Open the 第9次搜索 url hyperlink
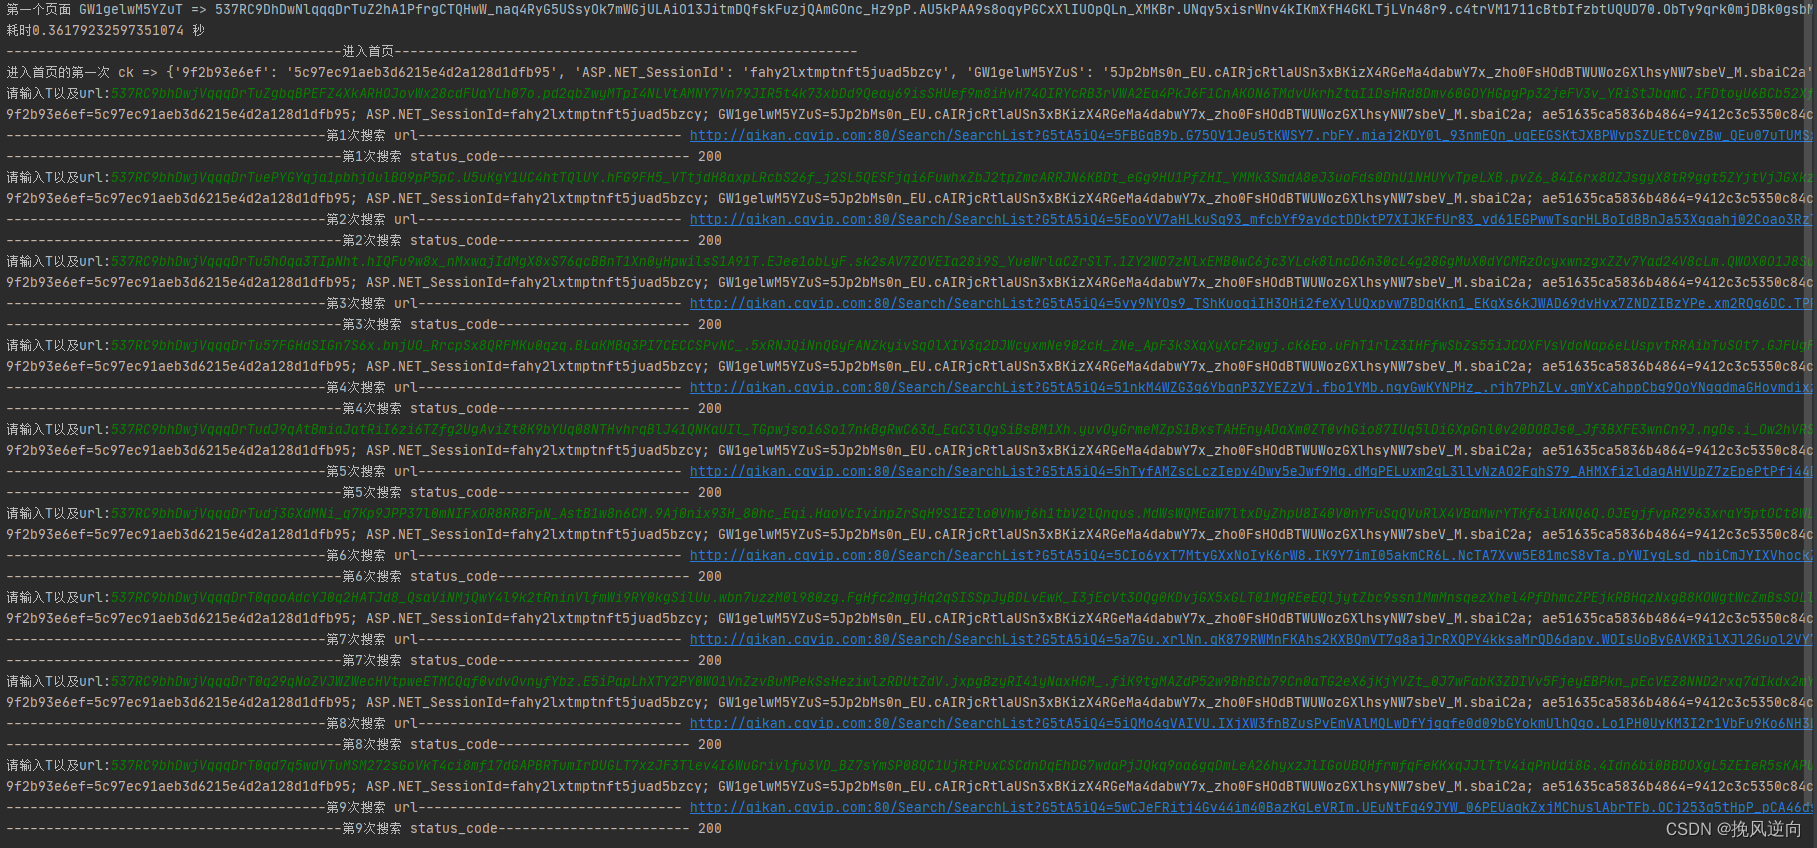 coord(1250,808)
